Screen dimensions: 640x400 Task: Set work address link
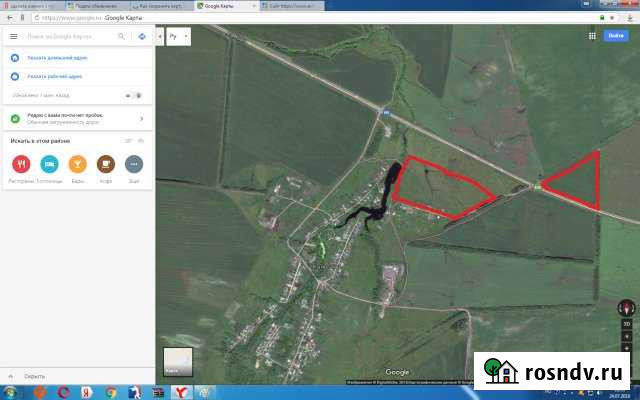(x=55, y=76)
